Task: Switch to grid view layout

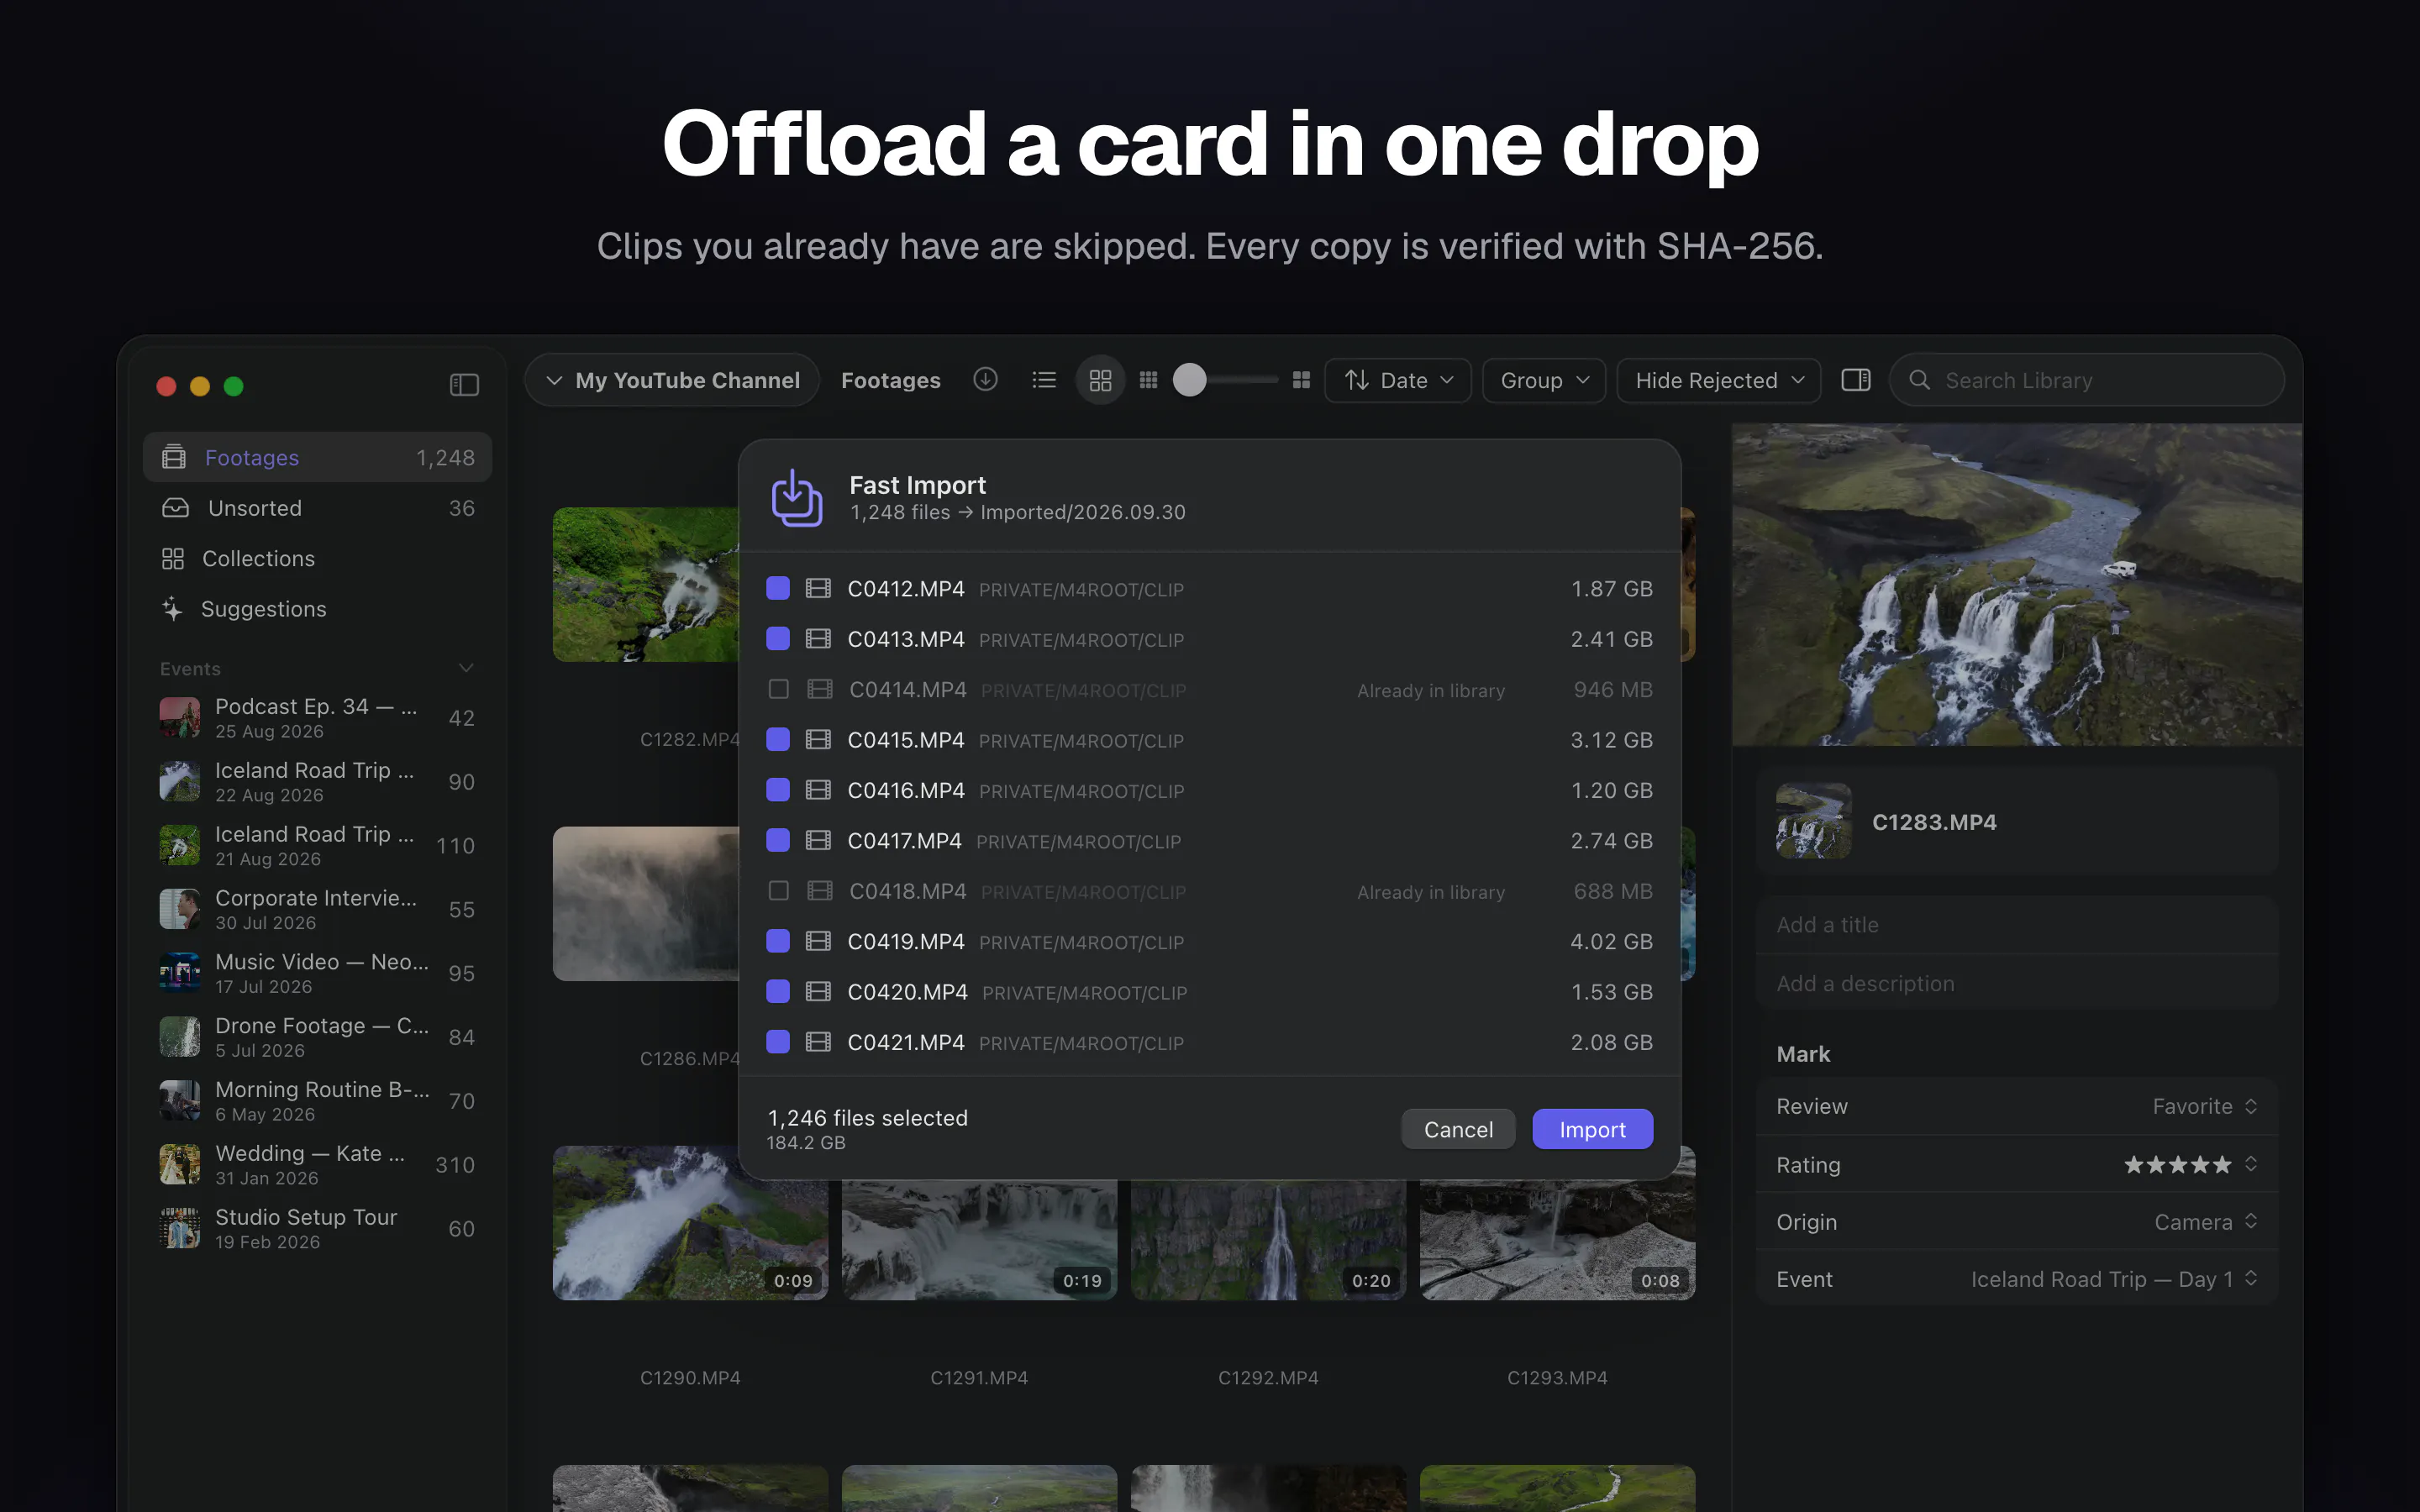Action: (x=1100, y=380)
